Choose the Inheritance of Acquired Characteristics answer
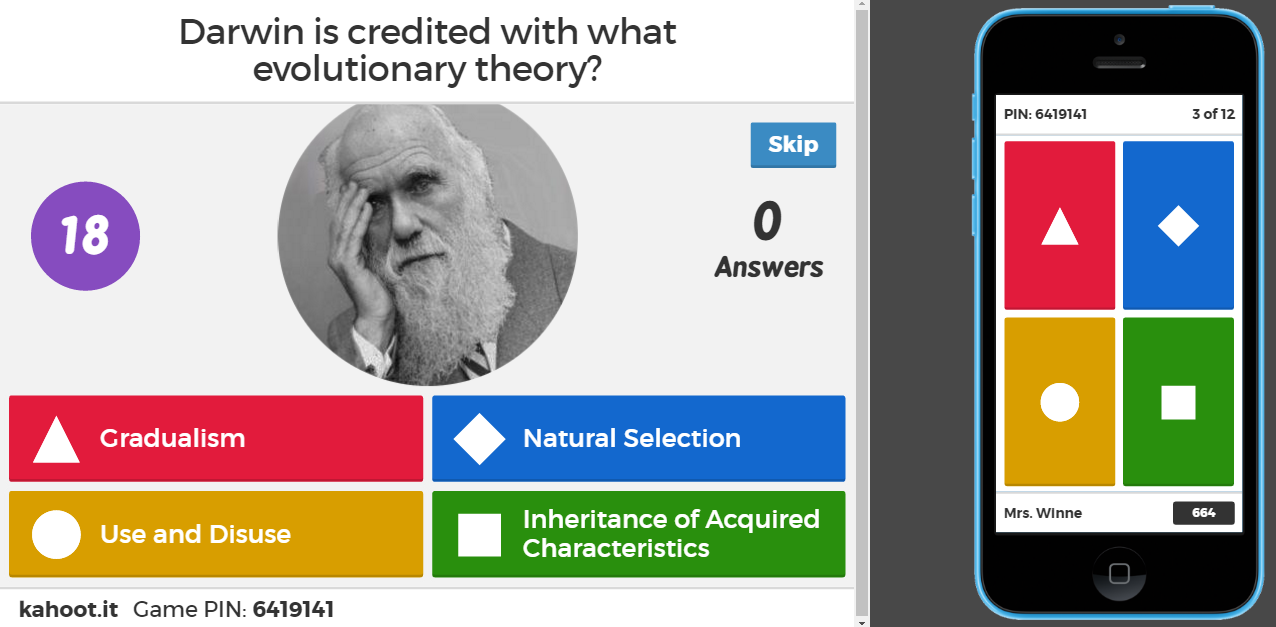1276x627 pixels. (x=638, y=533)
